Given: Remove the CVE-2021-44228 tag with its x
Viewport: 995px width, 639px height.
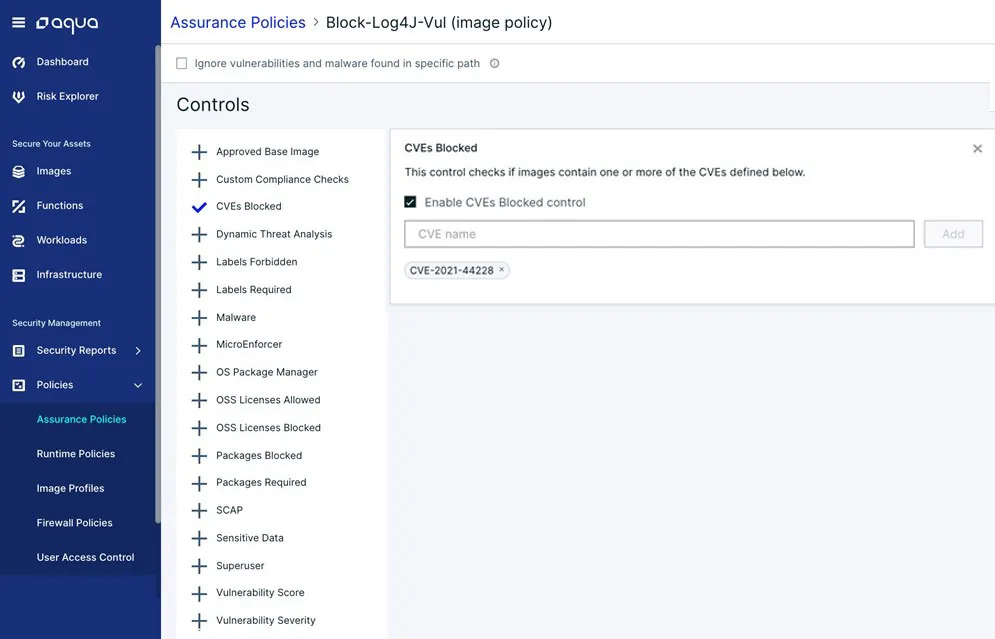Looking at the screenshot, I should (501, 270).
